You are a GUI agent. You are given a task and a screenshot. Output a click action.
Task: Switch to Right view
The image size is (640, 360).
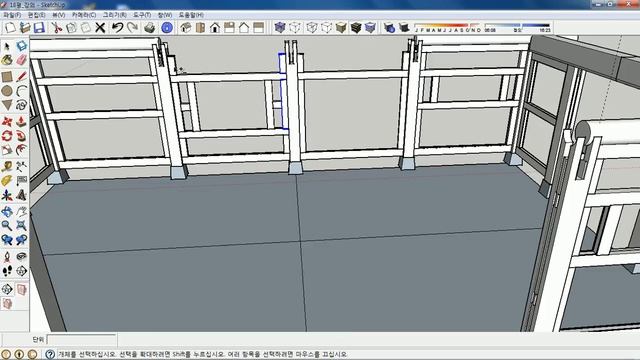tap(229, 28)
